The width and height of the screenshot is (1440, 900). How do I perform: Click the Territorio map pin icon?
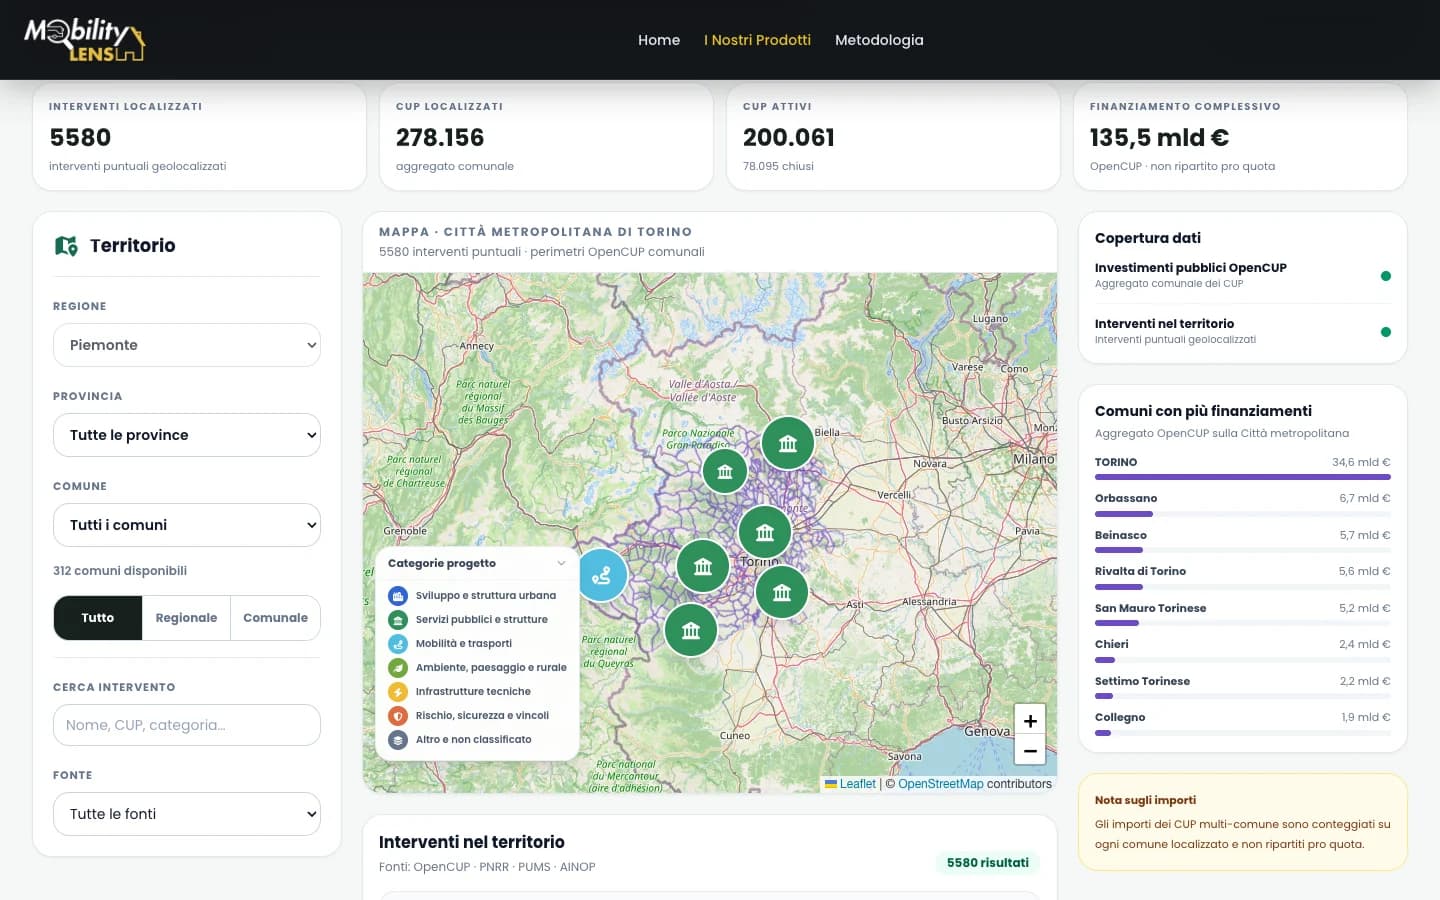pos(66,246)
